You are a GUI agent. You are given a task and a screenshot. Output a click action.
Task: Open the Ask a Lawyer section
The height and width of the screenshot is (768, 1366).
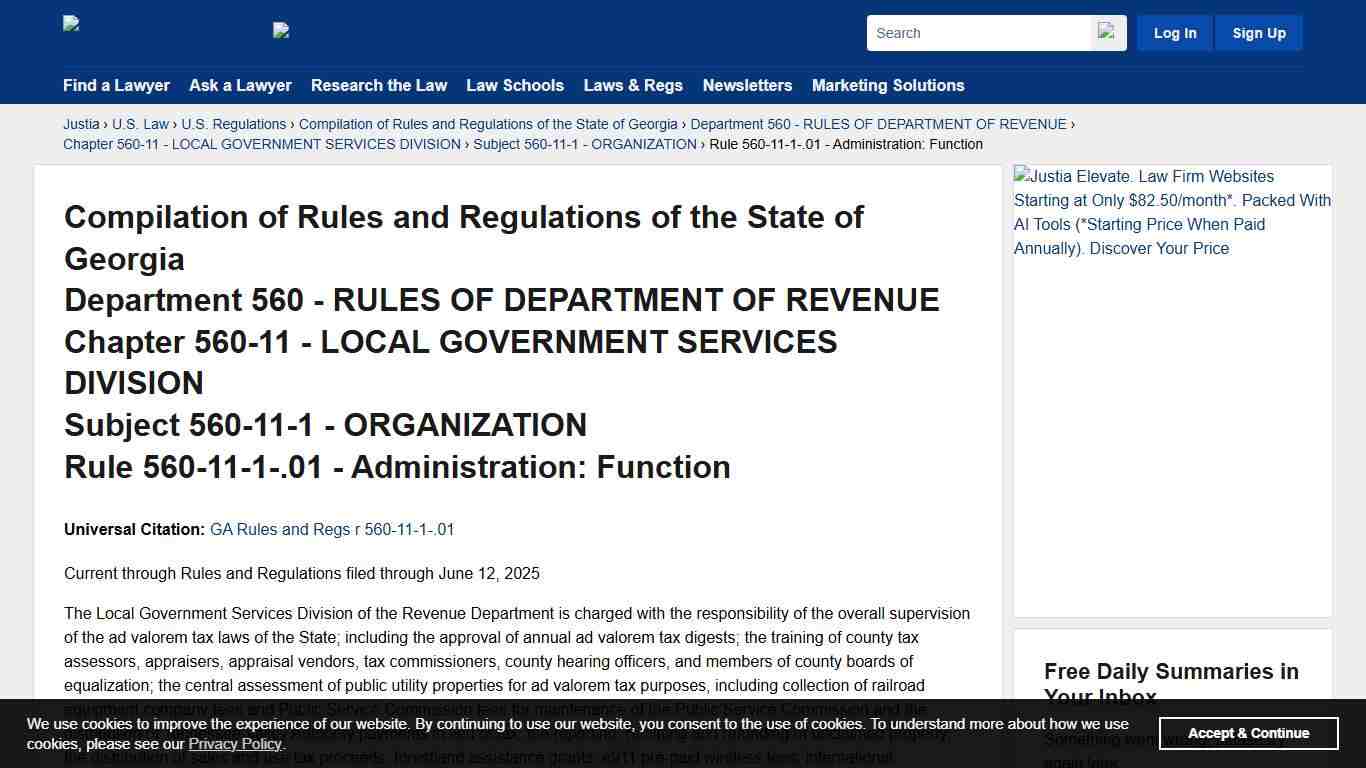(240, 85)
